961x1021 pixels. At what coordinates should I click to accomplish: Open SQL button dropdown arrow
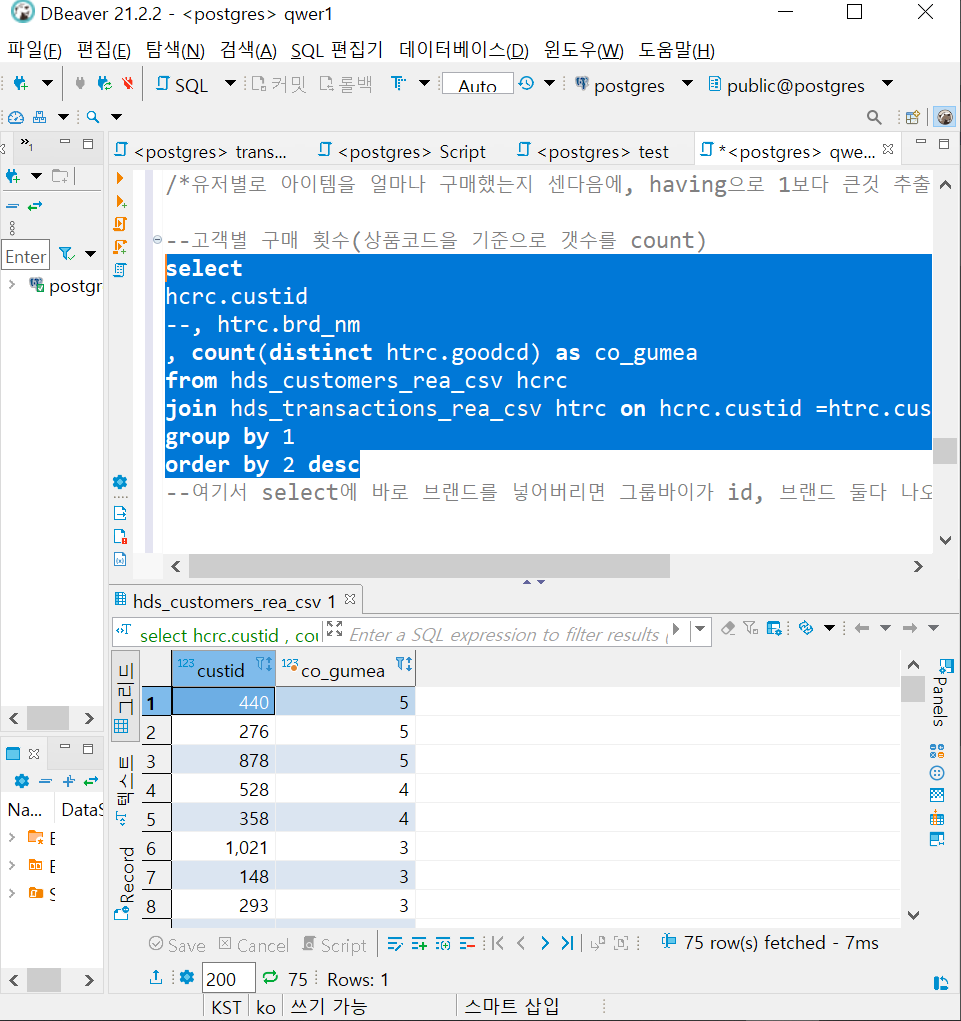pyautogui.click(x=230, y=83)
